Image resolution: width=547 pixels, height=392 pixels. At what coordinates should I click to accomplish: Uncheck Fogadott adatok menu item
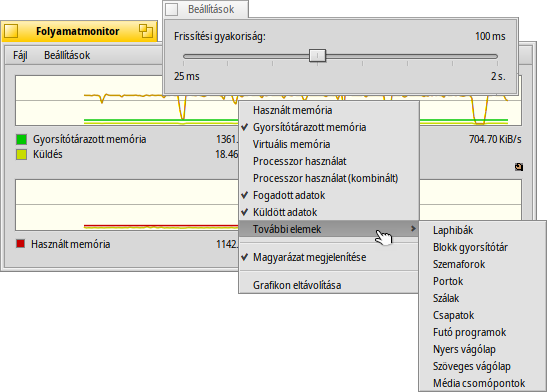pos(328,195)
